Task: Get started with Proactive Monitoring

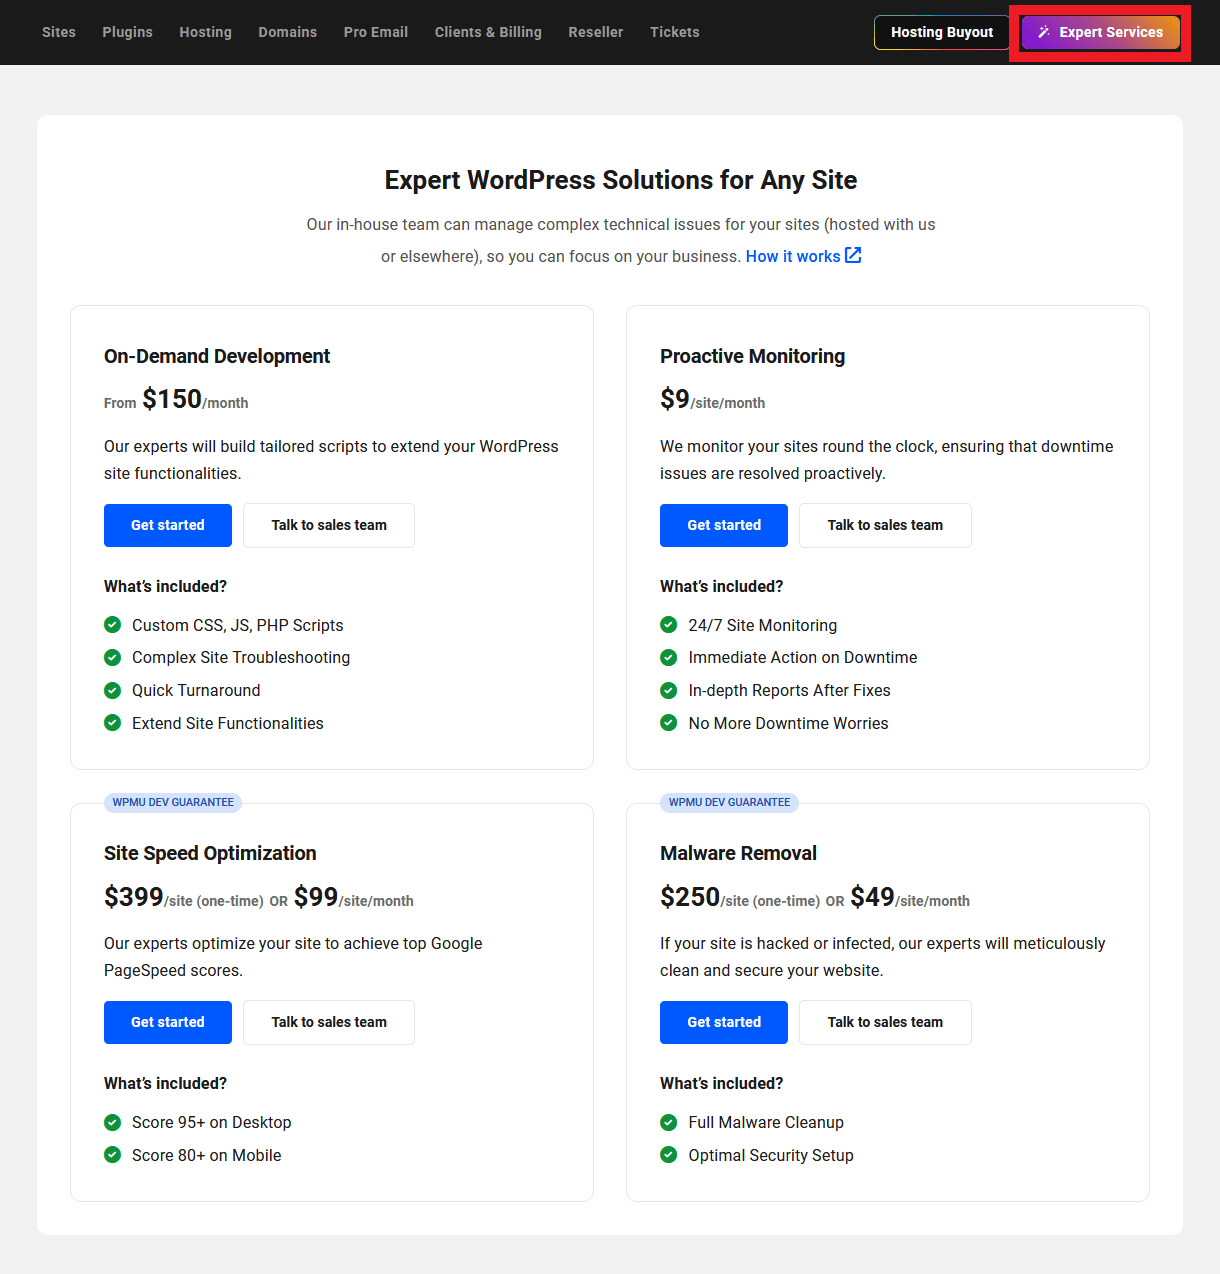Action: coord(724,525)
